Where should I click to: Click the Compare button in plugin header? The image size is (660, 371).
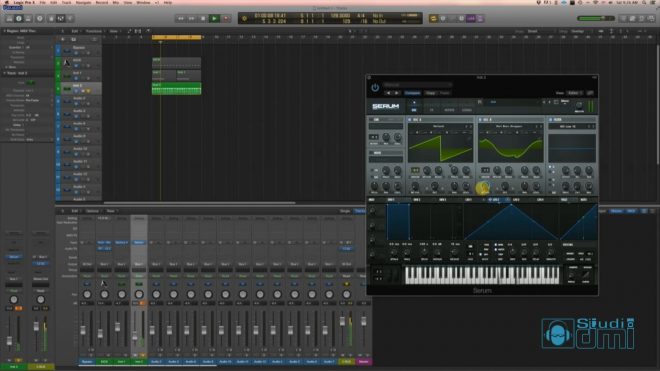pos(412,93)
